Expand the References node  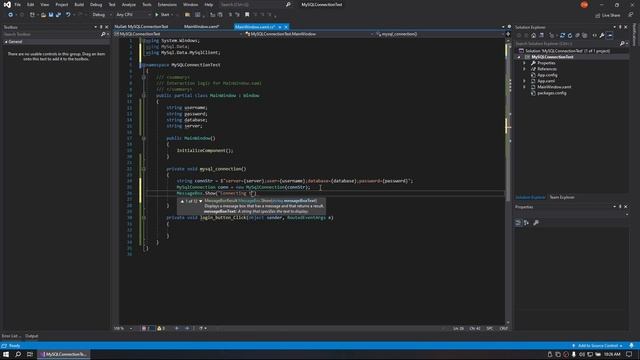(x=524, y=69)
